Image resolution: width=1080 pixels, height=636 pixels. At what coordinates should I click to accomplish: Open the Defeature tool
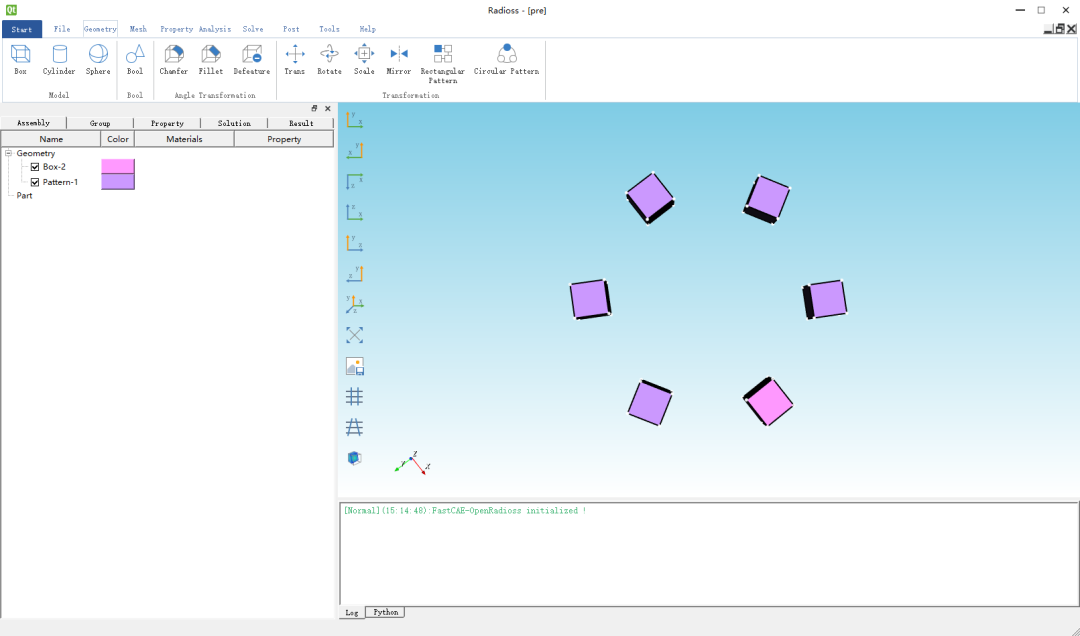tap(251, 60)
